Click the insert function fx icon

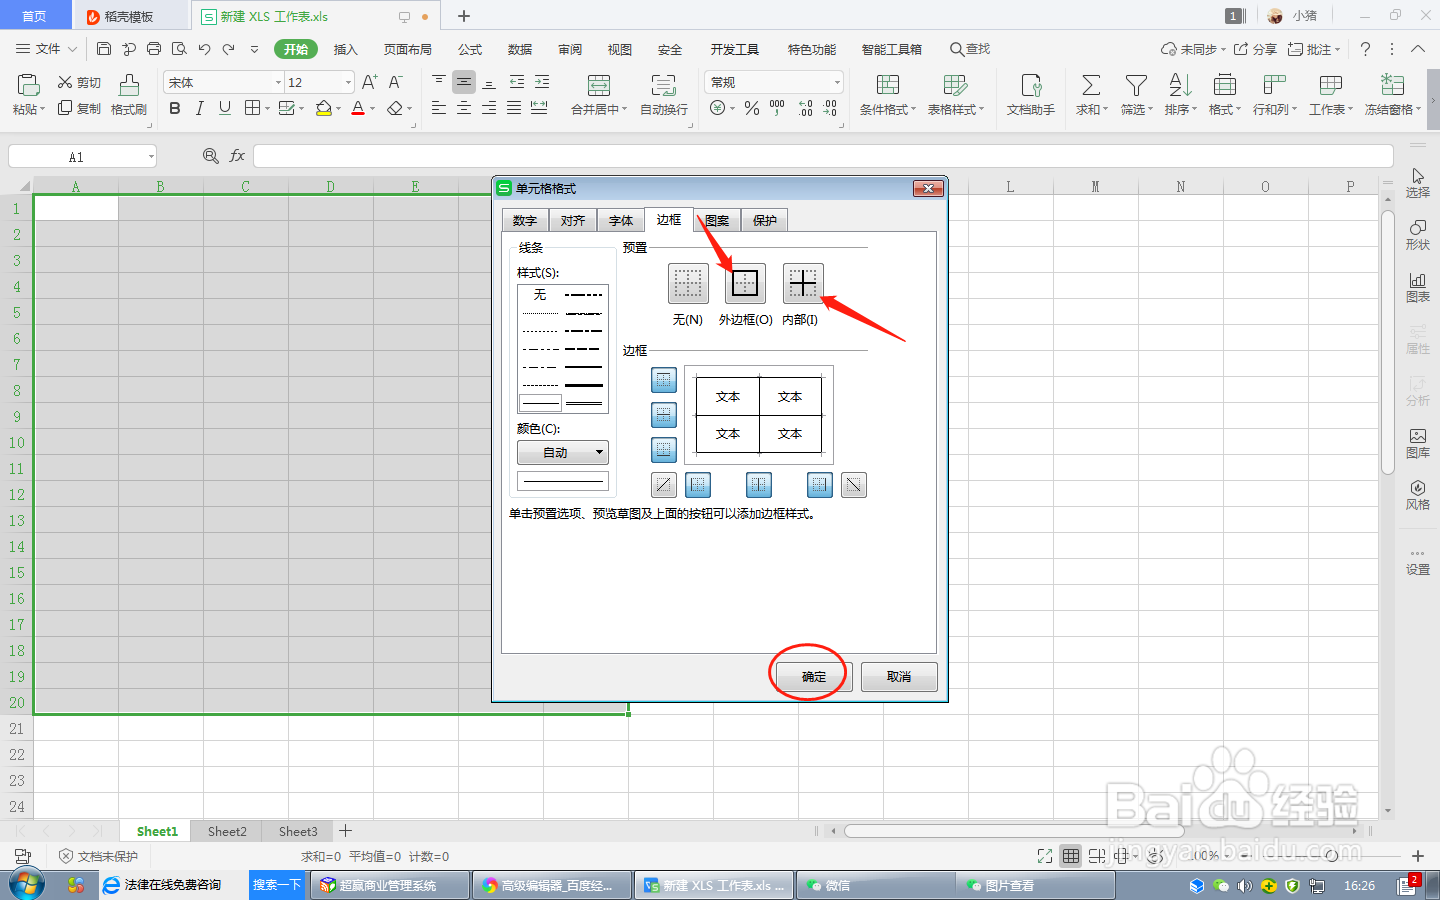(237, 156)
